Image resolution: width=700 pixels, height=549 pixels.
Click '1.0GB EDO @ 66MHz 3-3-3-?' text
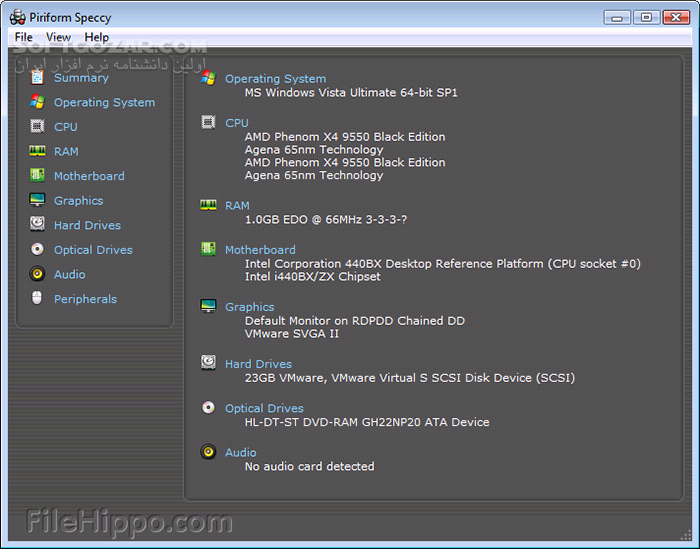(326, 219)
